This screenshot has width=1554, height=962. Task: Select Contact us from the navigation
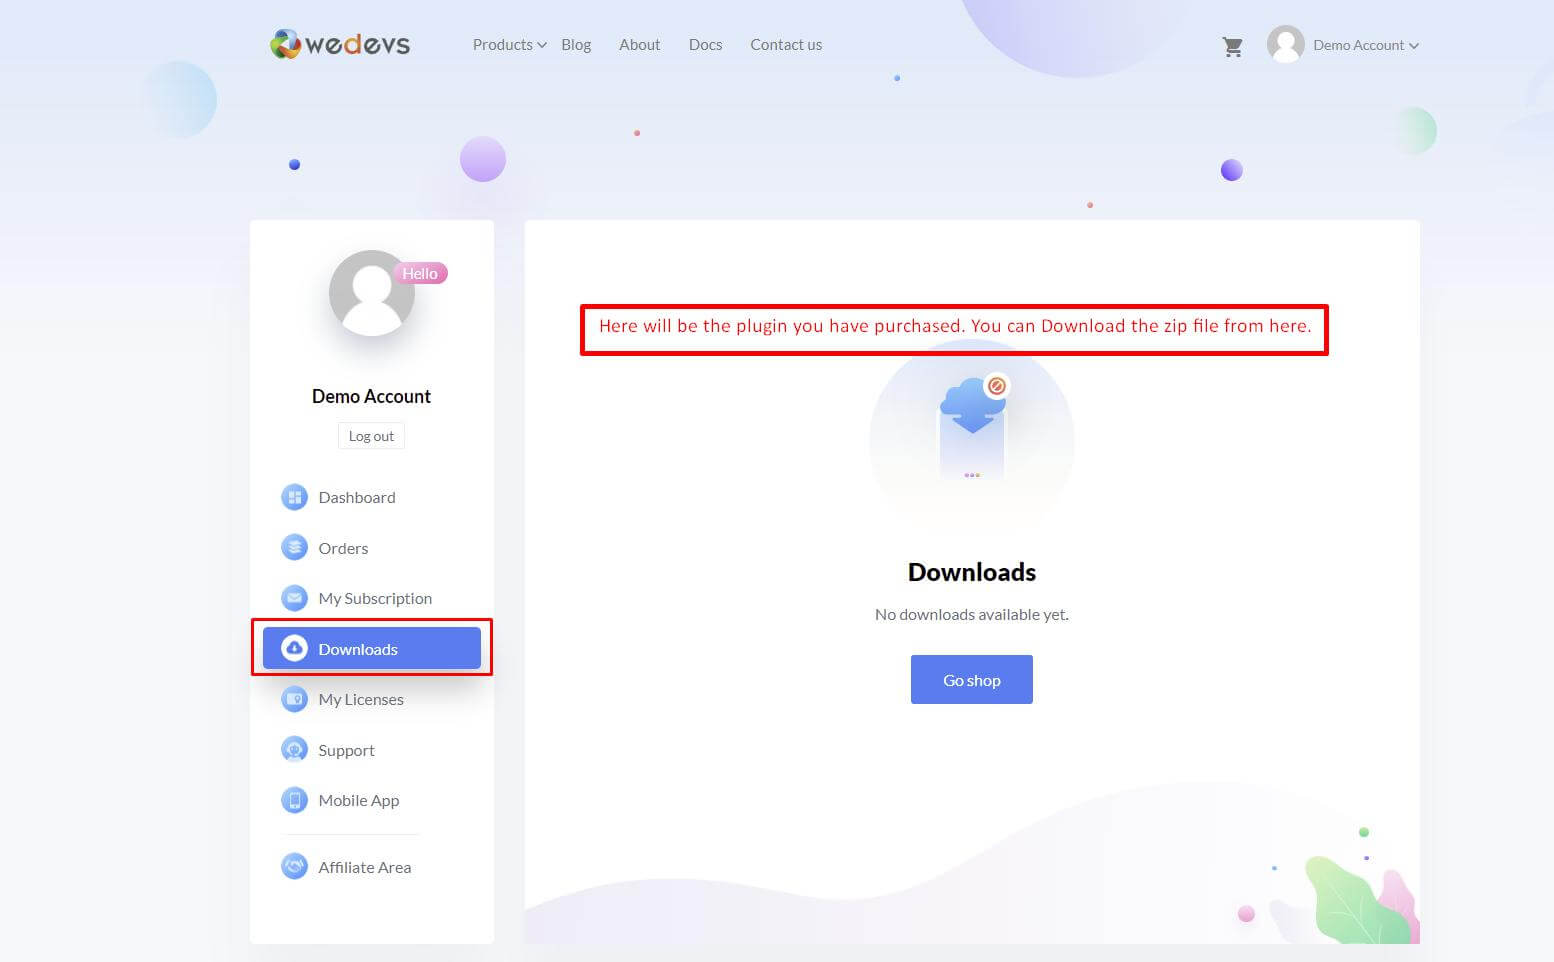[786, 45]
